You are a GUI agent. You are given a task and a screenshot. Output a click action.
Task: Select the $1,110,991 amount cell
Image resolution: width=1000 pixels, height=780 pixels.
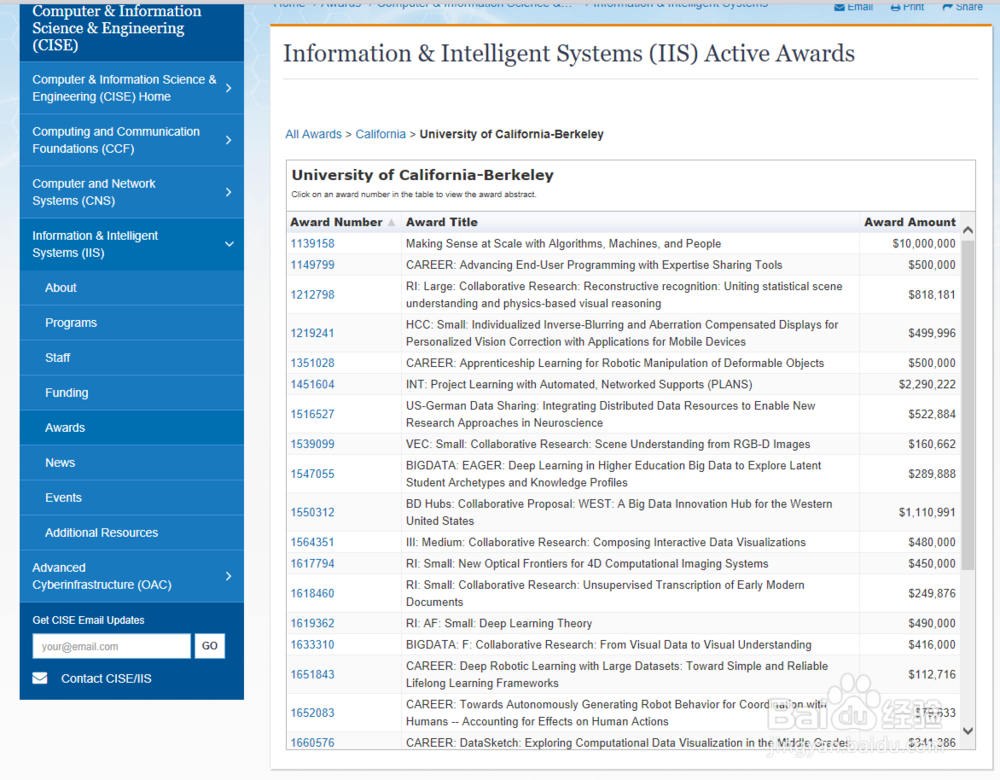pos(927,512)
